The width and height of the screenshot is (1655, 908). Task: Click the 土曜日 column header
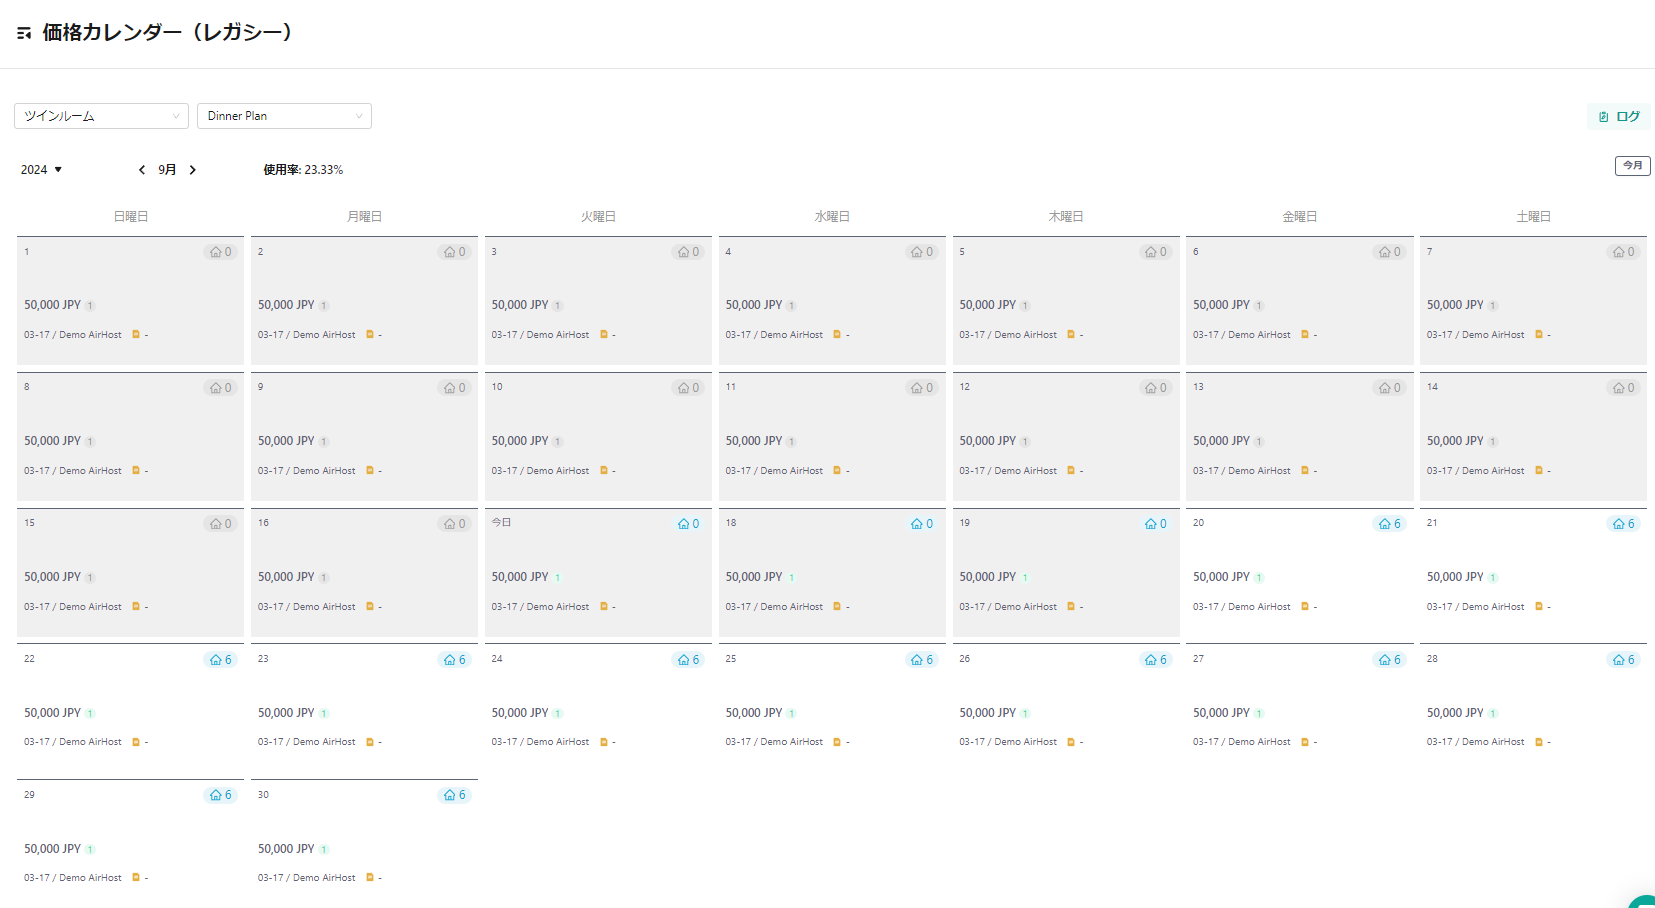coord(1533,217)
